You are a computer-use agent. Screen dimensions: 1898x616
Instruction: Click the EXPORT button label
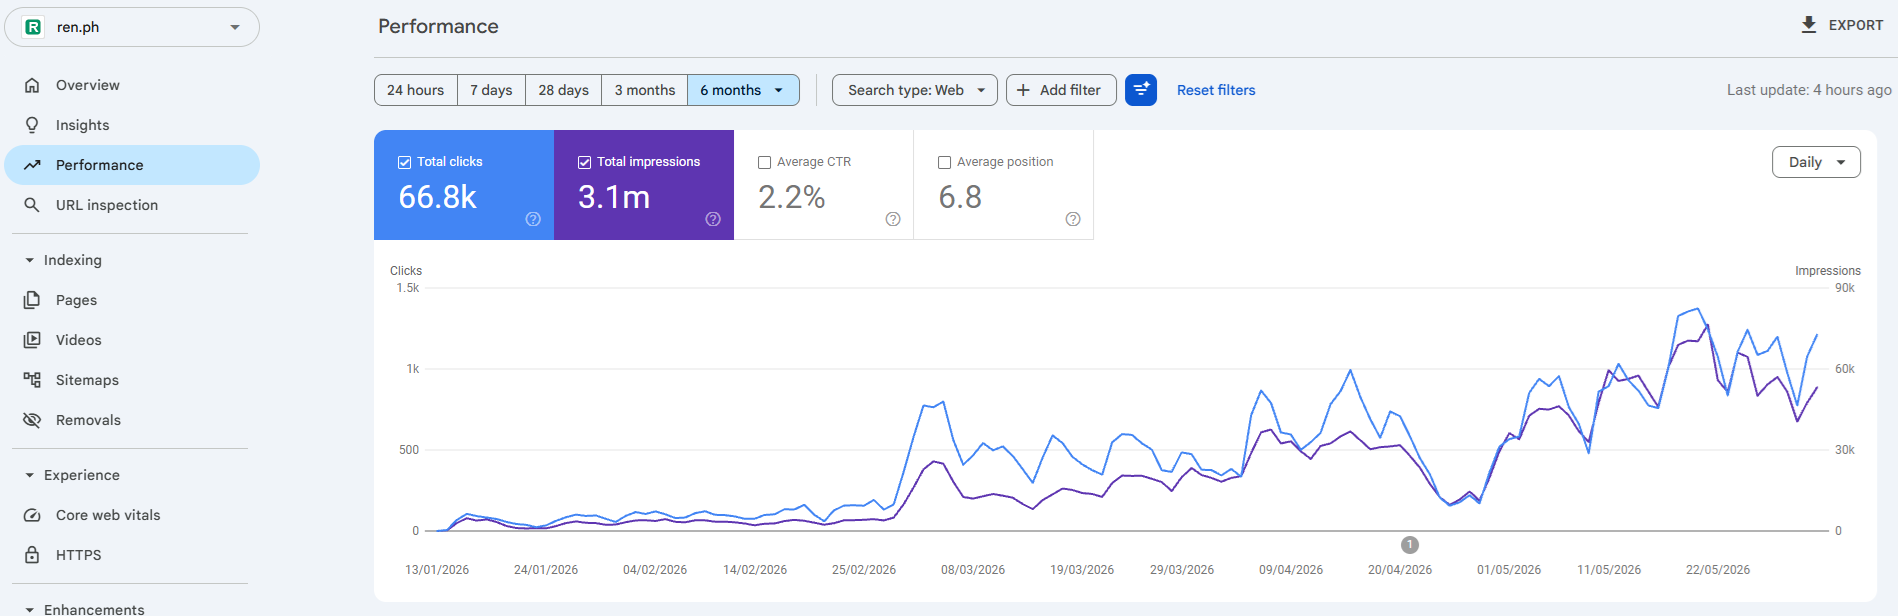[x=1856, y=25]
